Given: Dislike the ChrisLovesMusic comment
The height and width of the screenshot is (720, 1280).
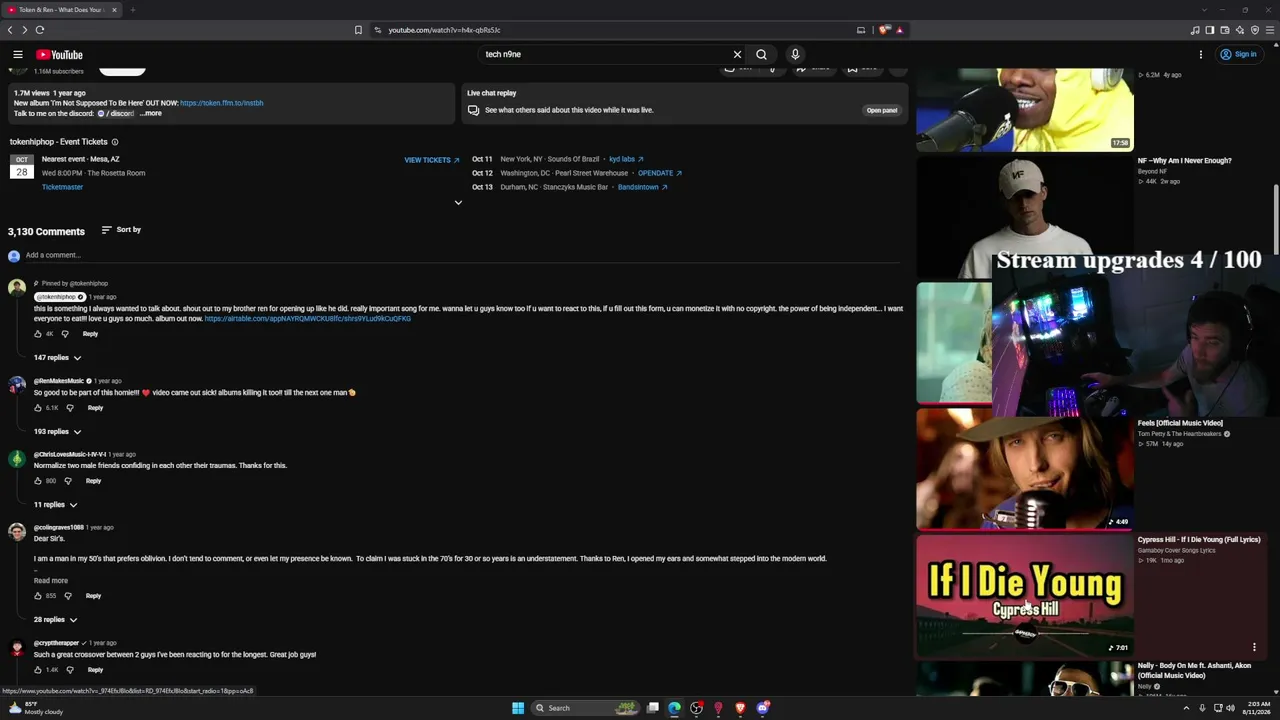Looking at the screenshot, I should pyautogui.click(x=67, y=481).
